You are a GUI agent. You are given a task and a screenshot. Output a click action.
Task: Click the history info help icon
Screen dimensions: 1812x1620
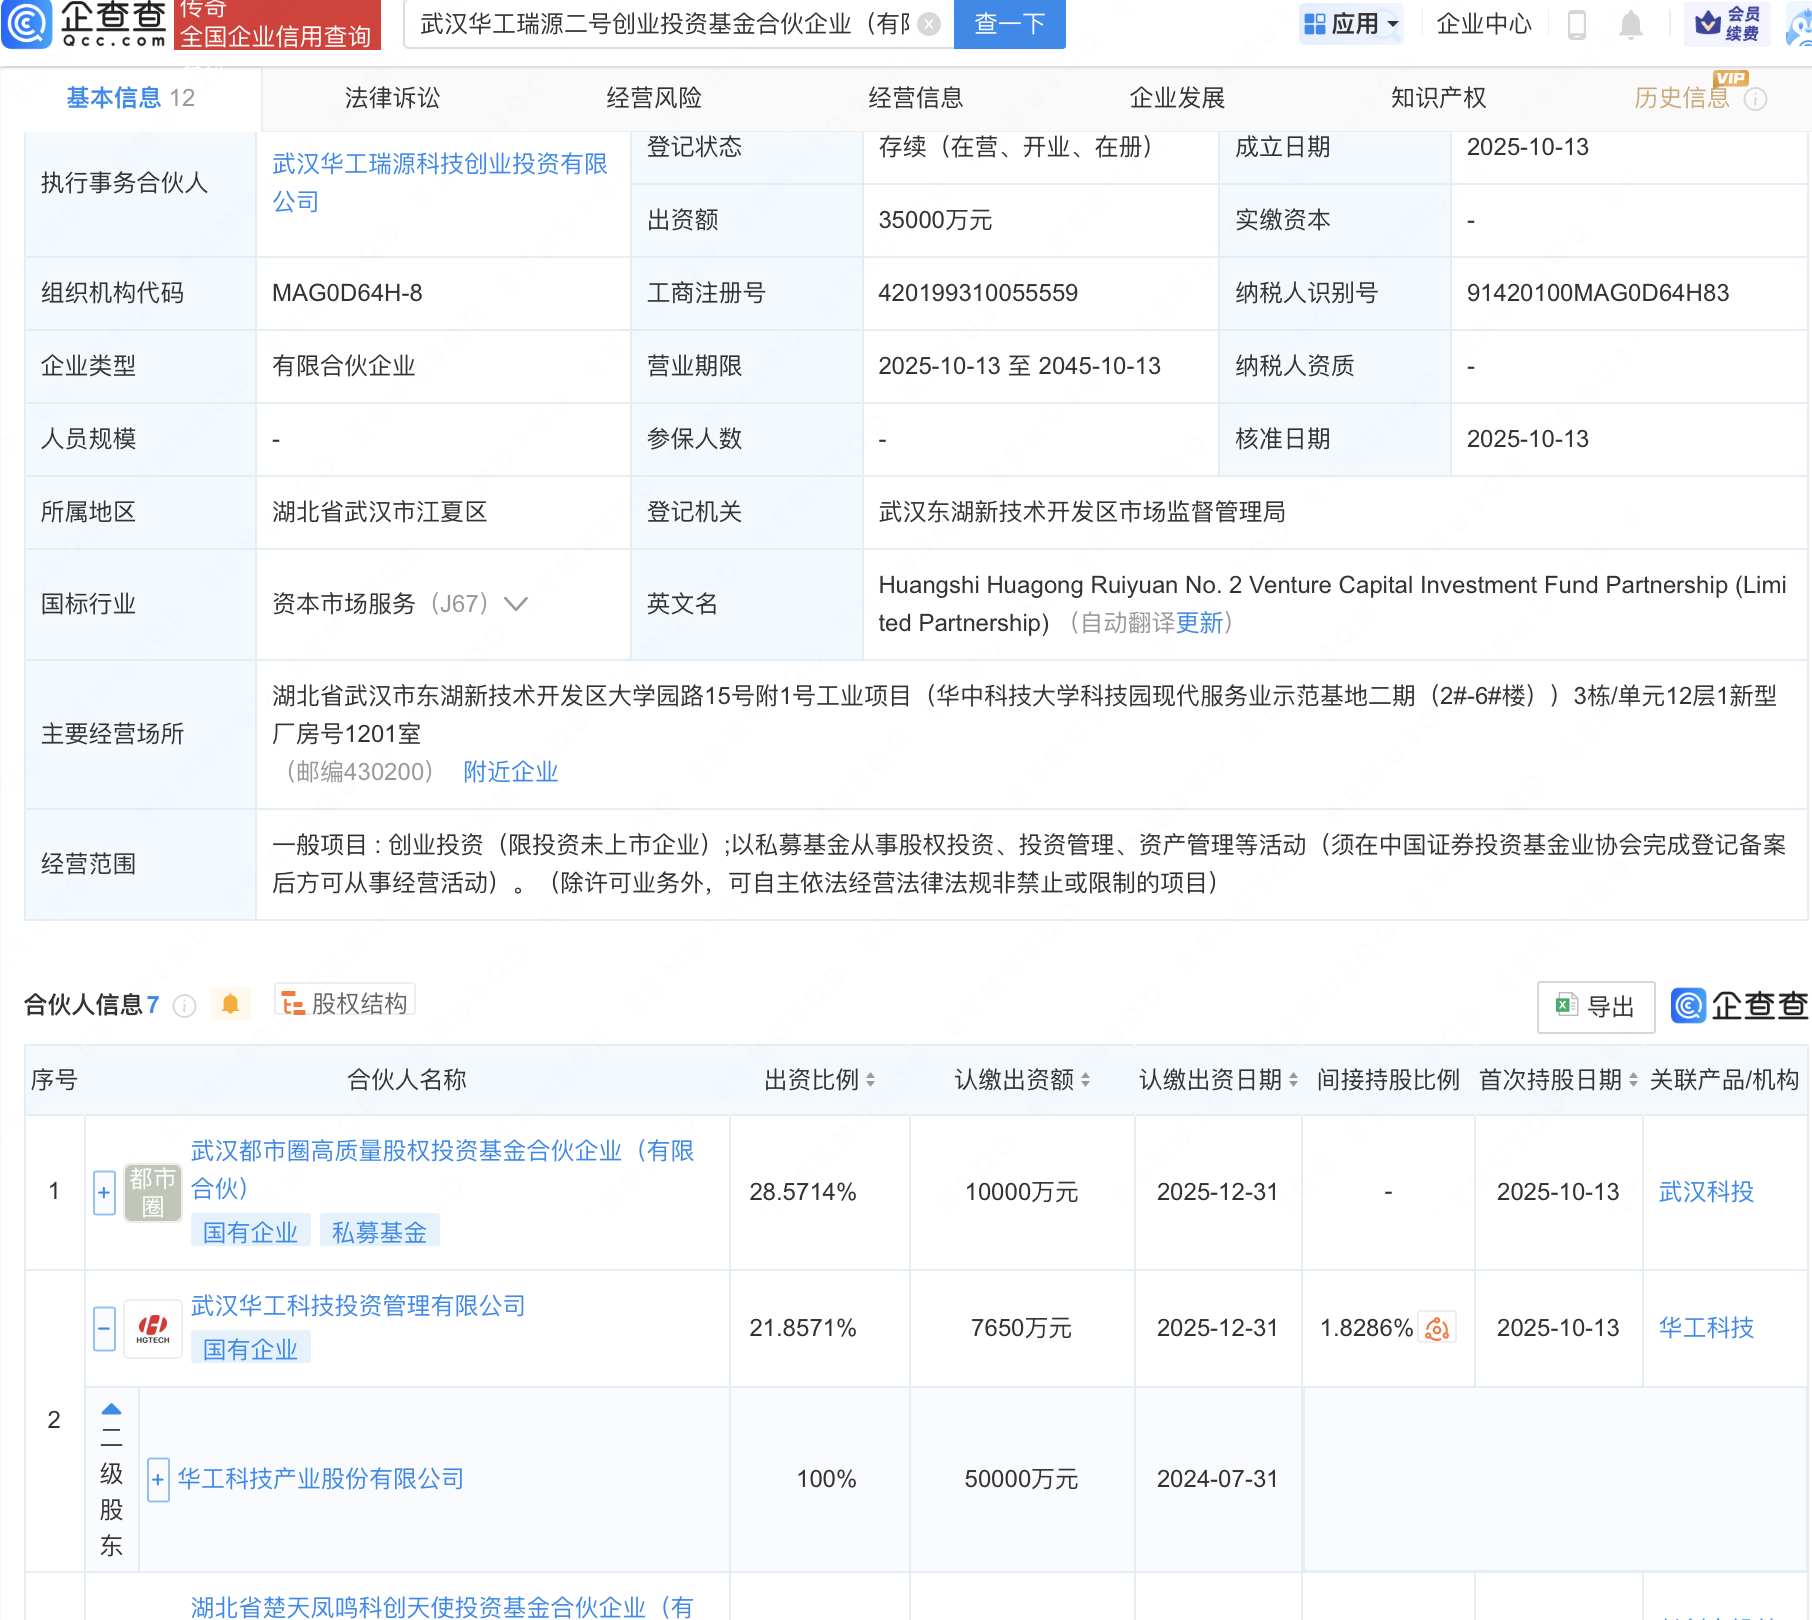(1755, 99)
